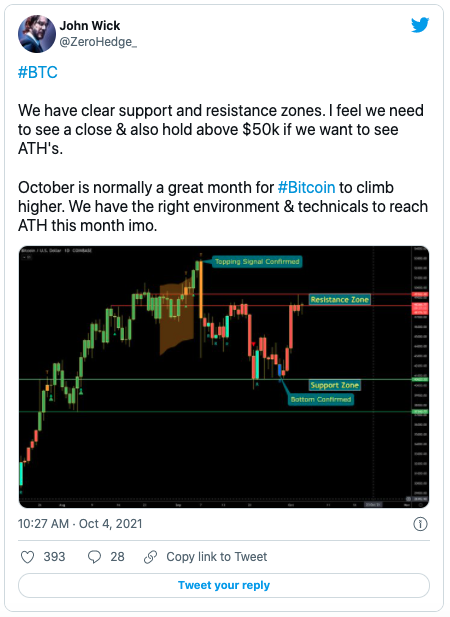Like the tweet with heart icon

click(28, 557)
